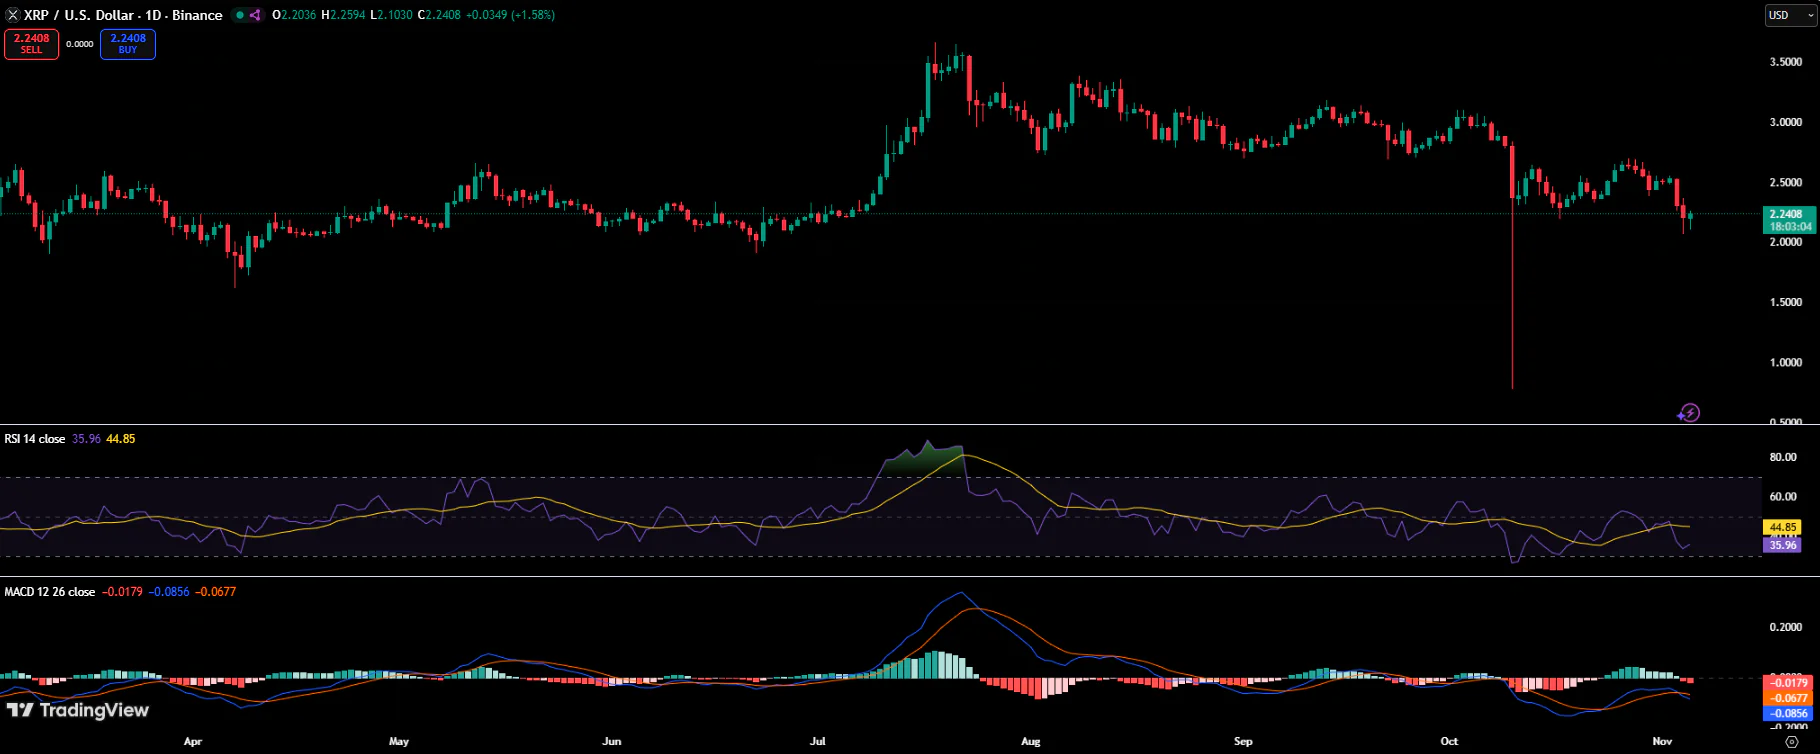Screen dimensions: 1820x754
Task: Click the Aug label on time axis
Action: click(1031, 741)
